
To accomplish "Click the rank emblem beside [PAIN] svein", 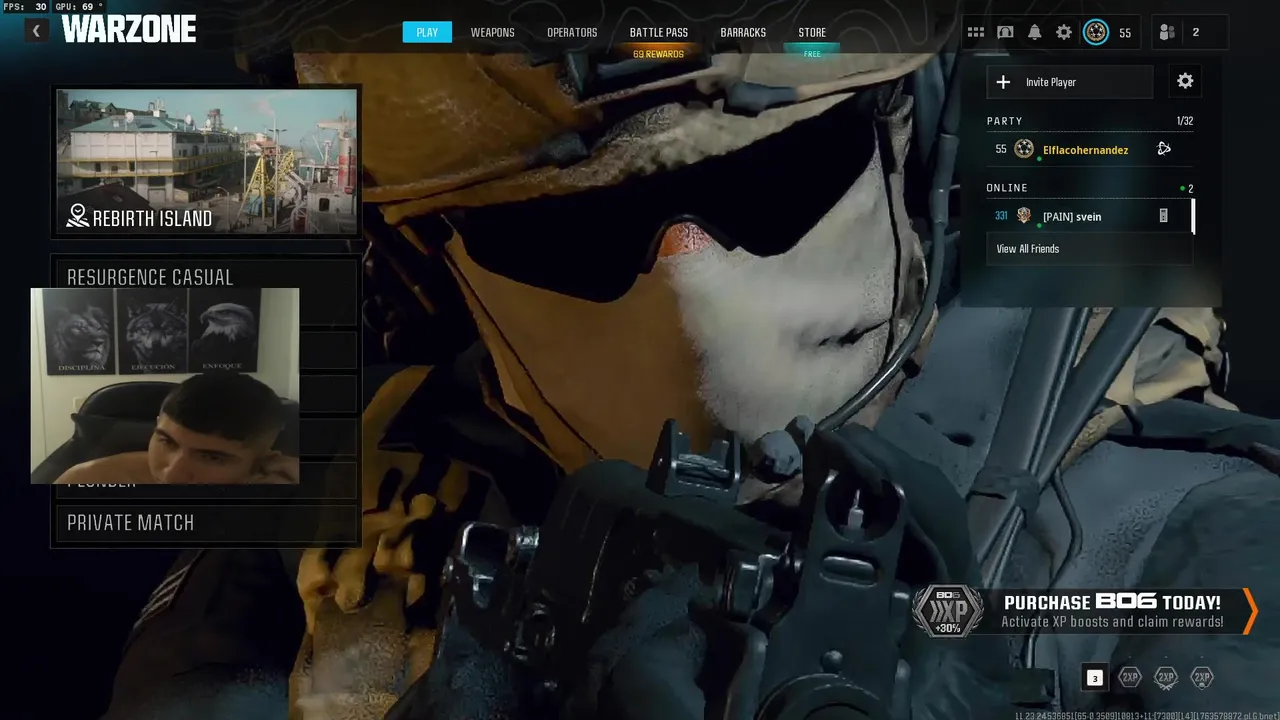I will 1024,215.
